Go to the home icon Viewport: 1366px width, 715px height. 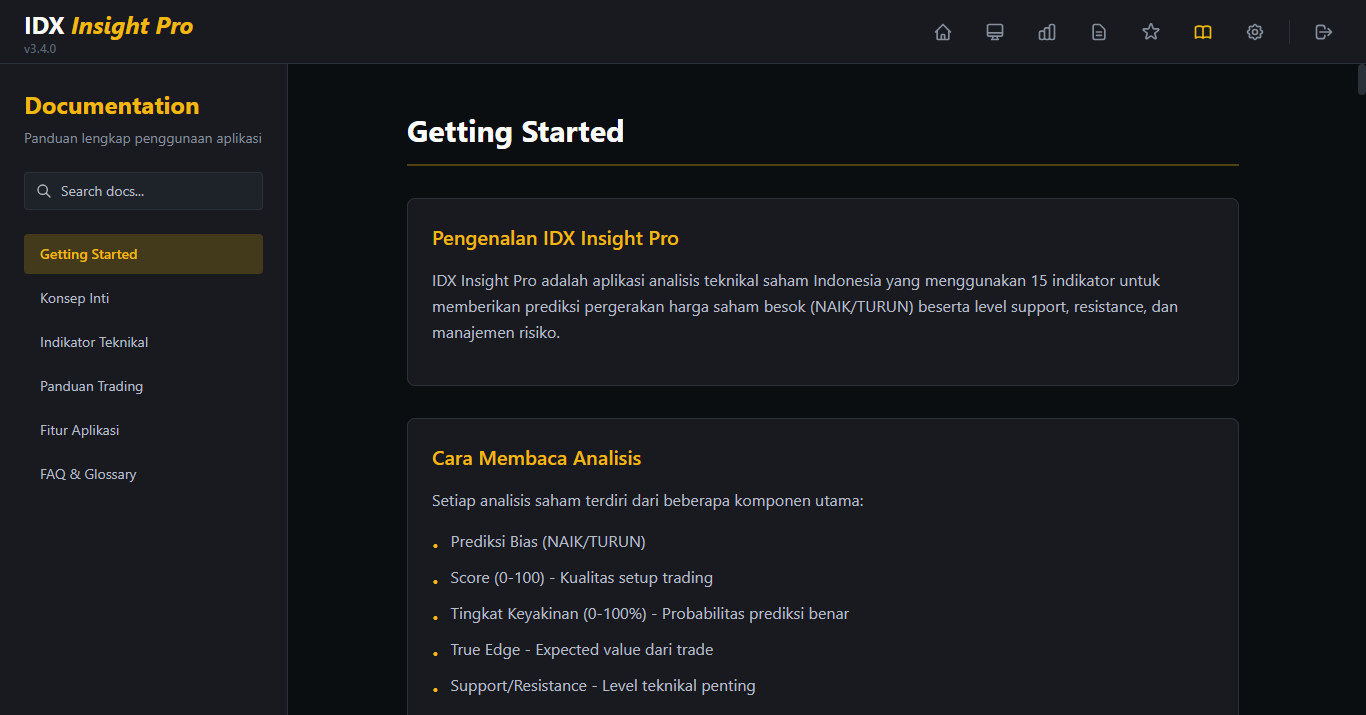click(x=943, y=32)
